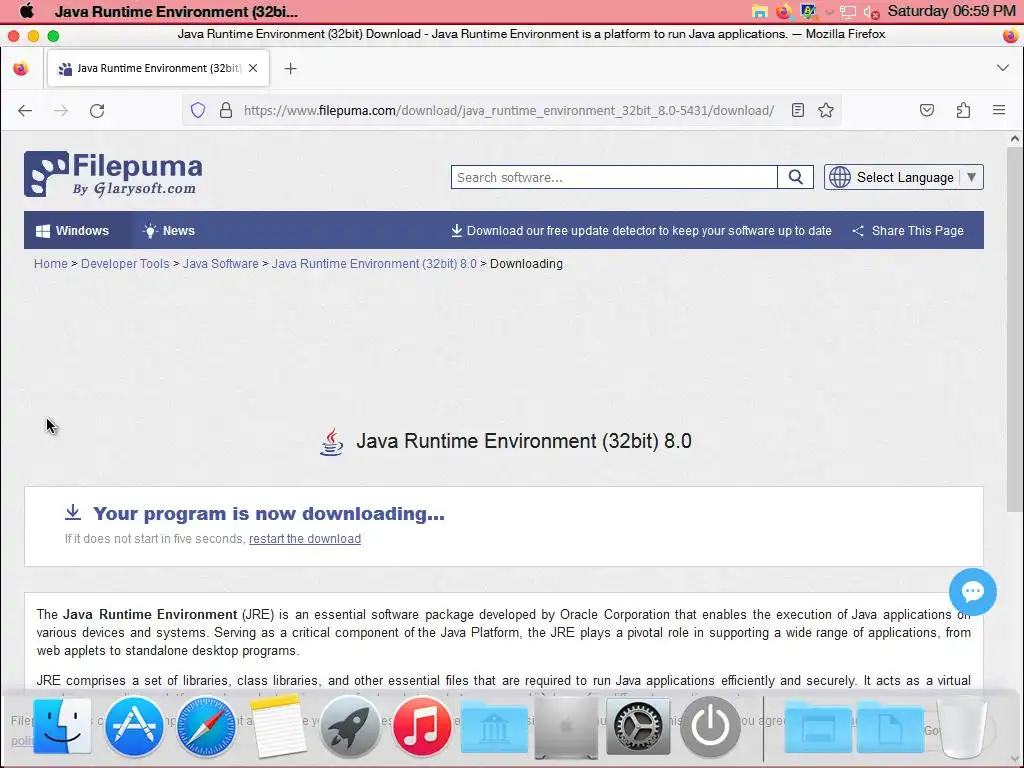Open the News section

point(169,231)
